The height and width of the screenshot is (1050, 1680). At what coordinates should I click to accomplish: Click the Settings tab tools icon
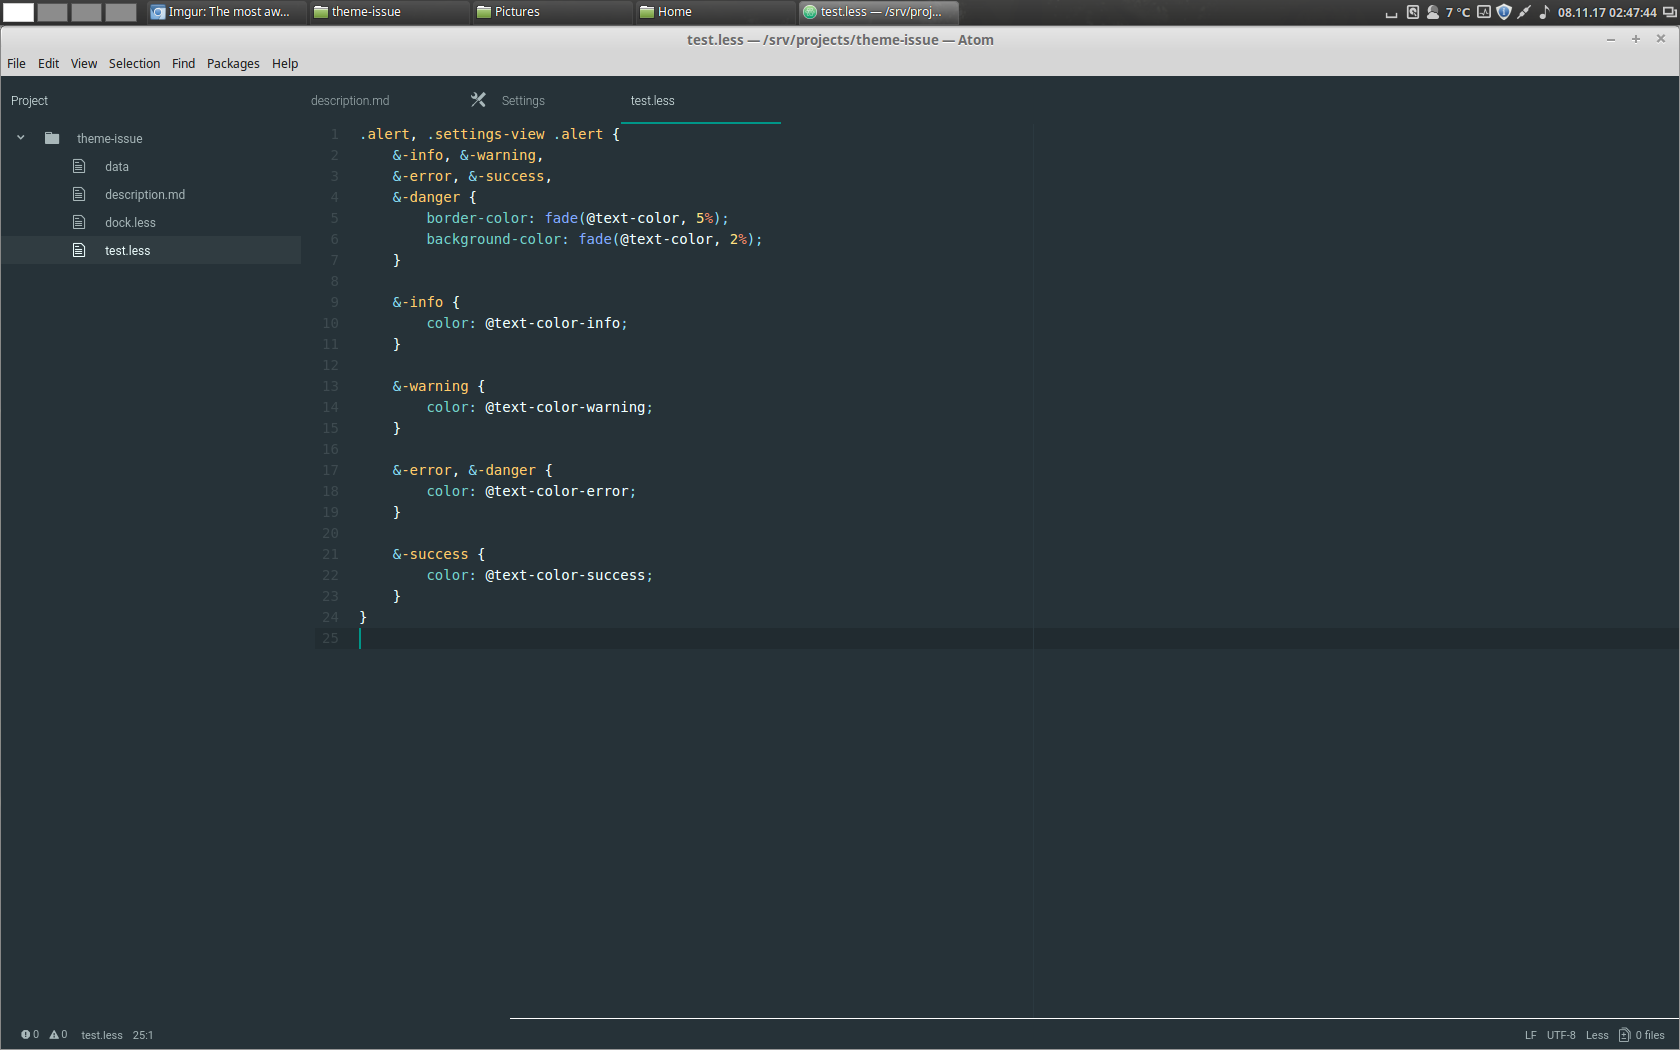[478, 100]
